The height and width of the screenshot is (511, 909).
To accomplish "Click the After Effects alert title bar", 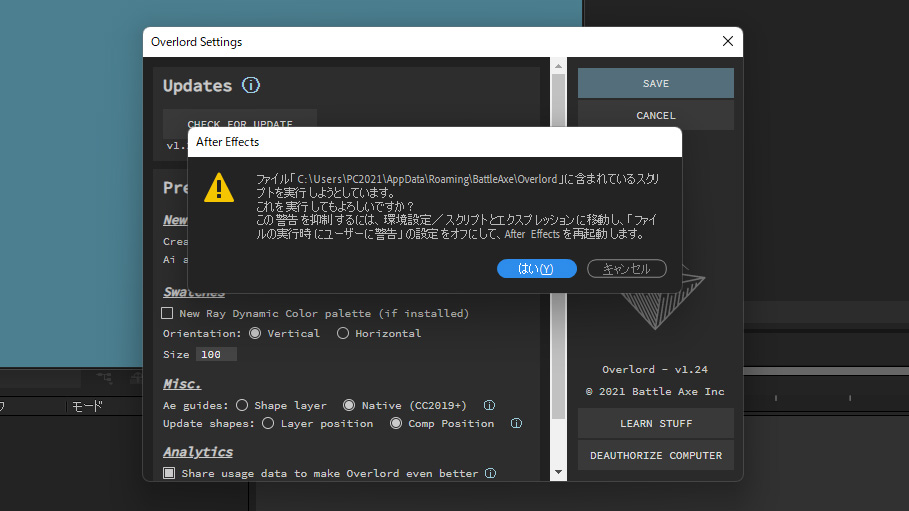I will pos(435,142).
